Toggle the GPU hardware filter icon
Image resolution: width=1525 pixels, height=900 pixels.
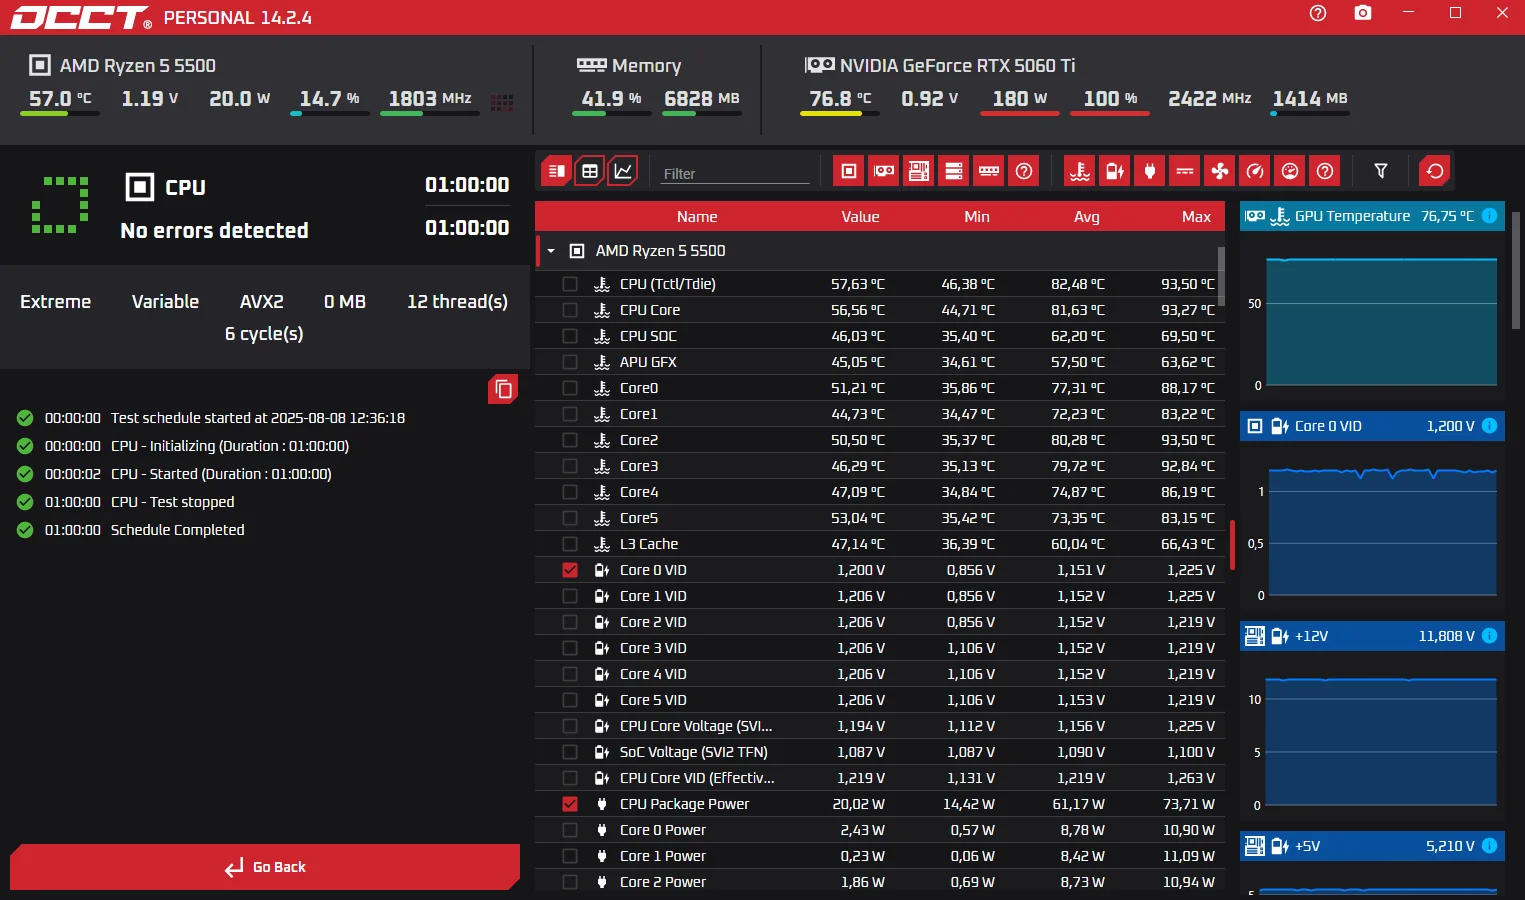(884, 171)
